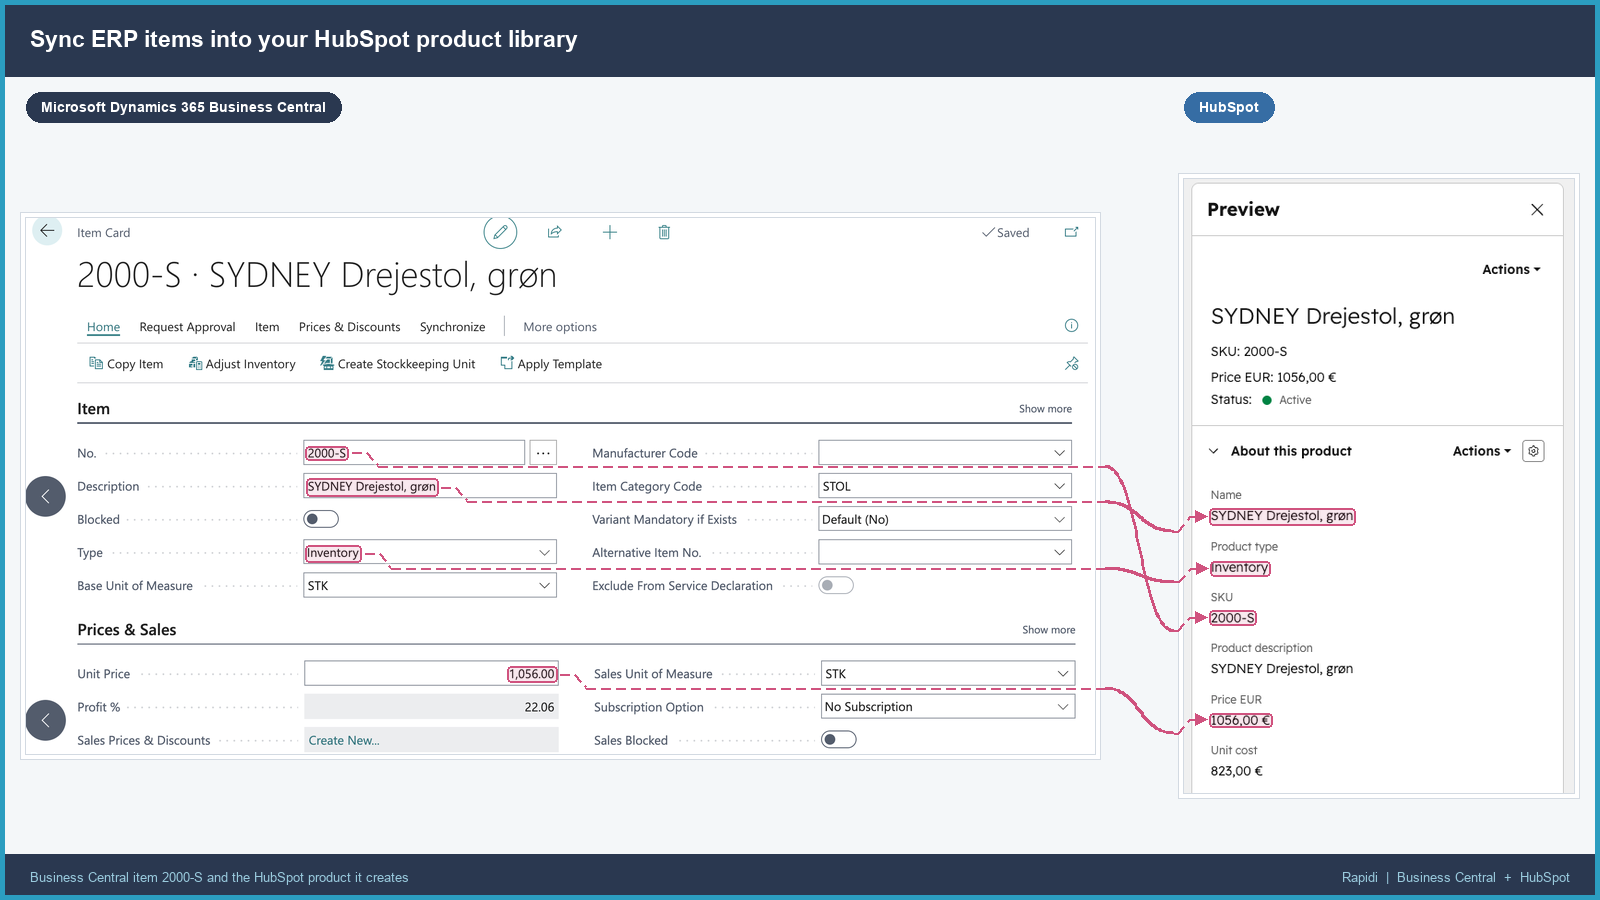Image resolution: width=1600 pixels, height=900 pixels.
Task: Click the share icon in Item Card header
Action: 554,232
